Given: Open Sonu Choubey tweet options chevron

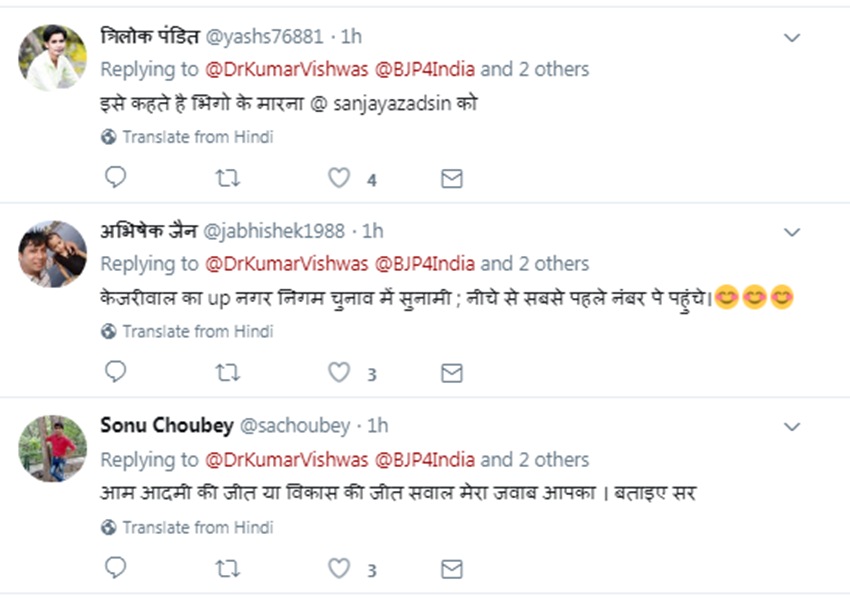Looking at the screenshot, I should [792, 428].
